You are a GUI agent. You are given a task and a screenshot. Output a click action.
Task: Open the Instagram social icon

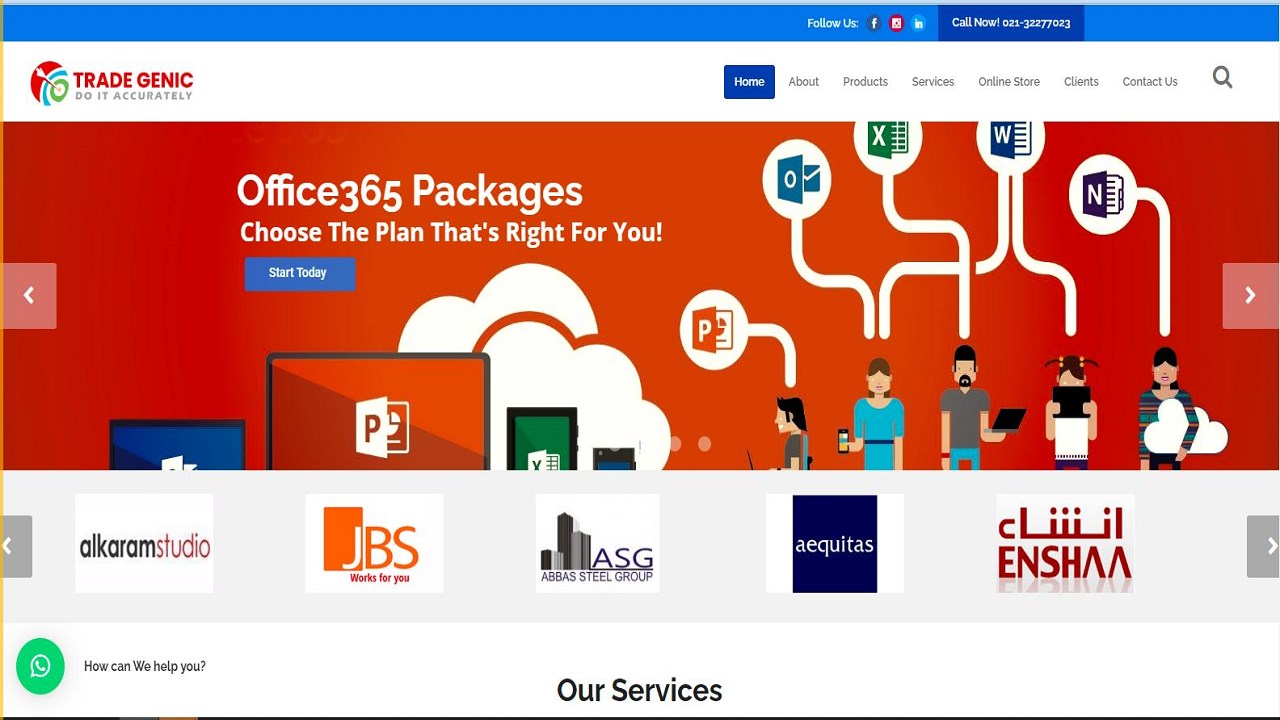click(896, 23)
